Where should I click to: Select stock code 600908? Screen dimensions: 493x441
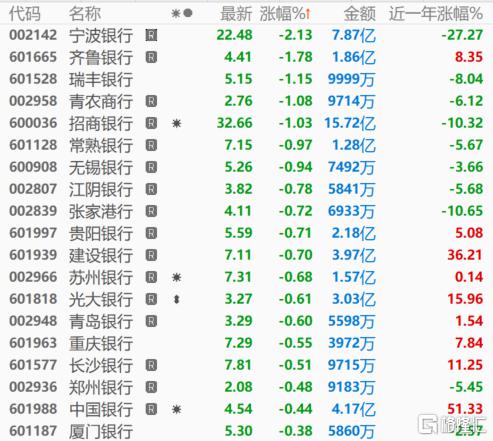(x=33, y=167)
